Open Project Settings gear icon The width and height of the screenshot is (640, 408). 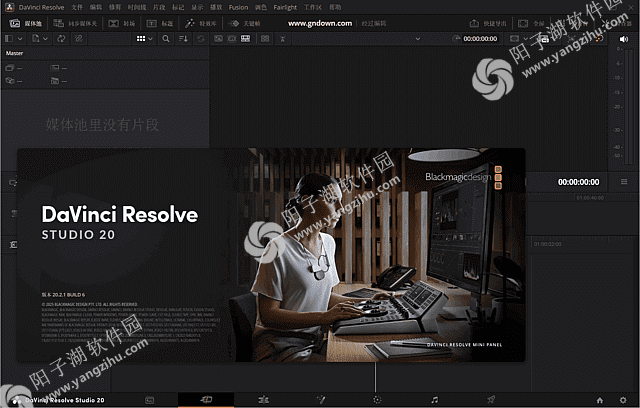pyautogui.click(x=623, y=400)
